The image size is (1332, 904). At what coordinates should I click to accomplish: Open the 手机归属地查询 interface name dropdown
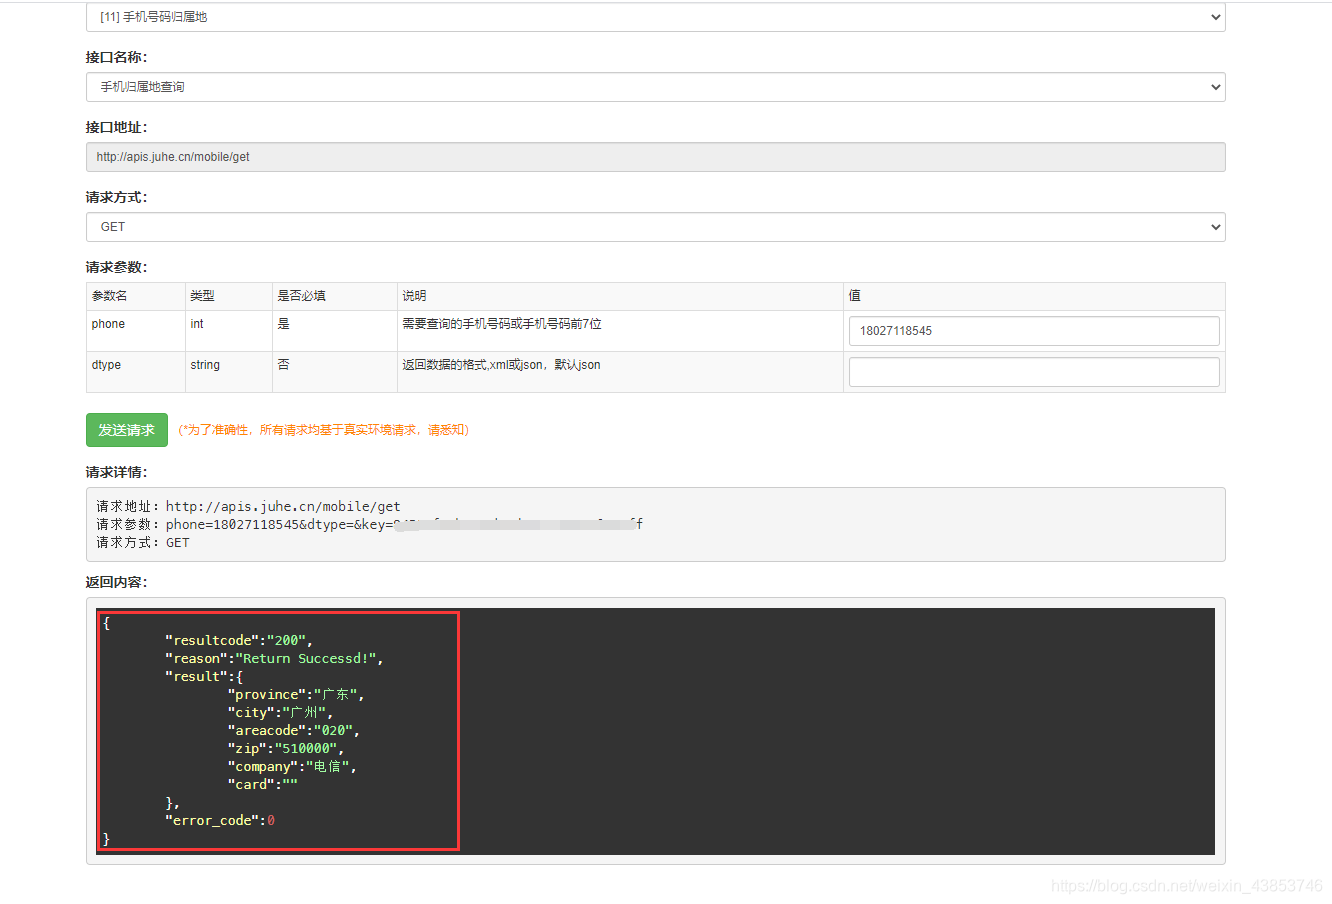(x=655, y=87)
